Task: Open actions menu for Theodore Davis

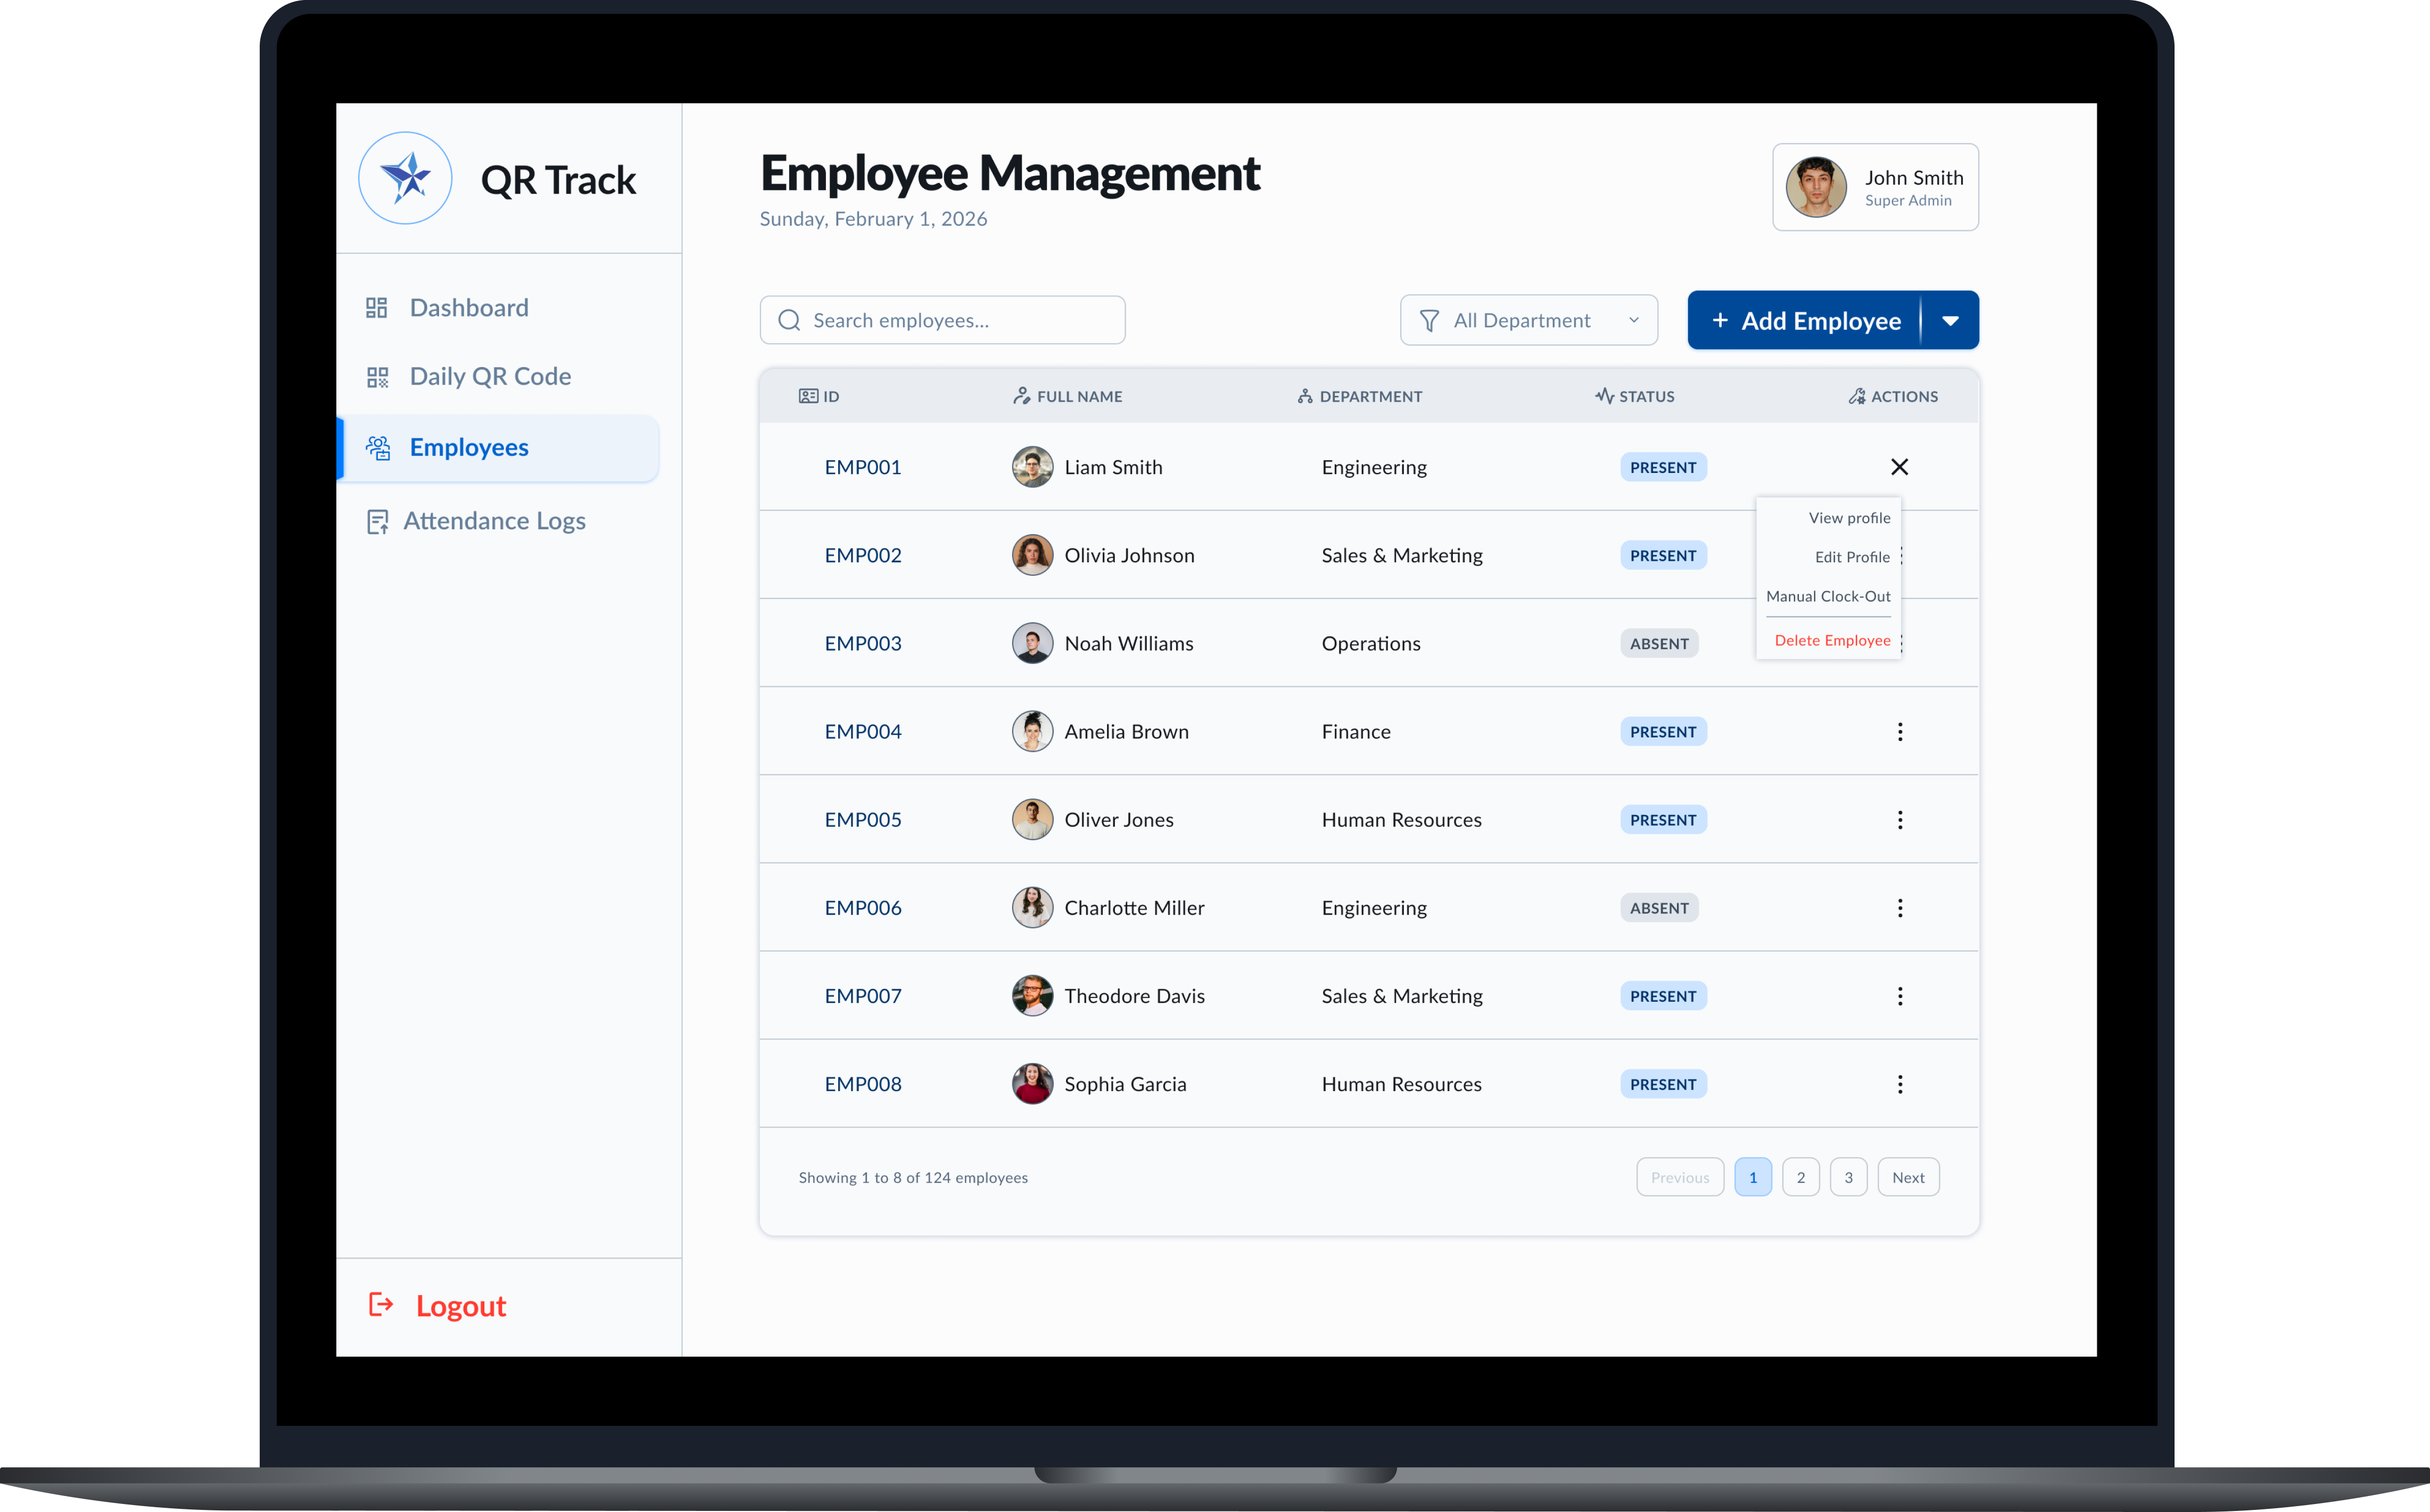Action: [x=1900, y=996]
